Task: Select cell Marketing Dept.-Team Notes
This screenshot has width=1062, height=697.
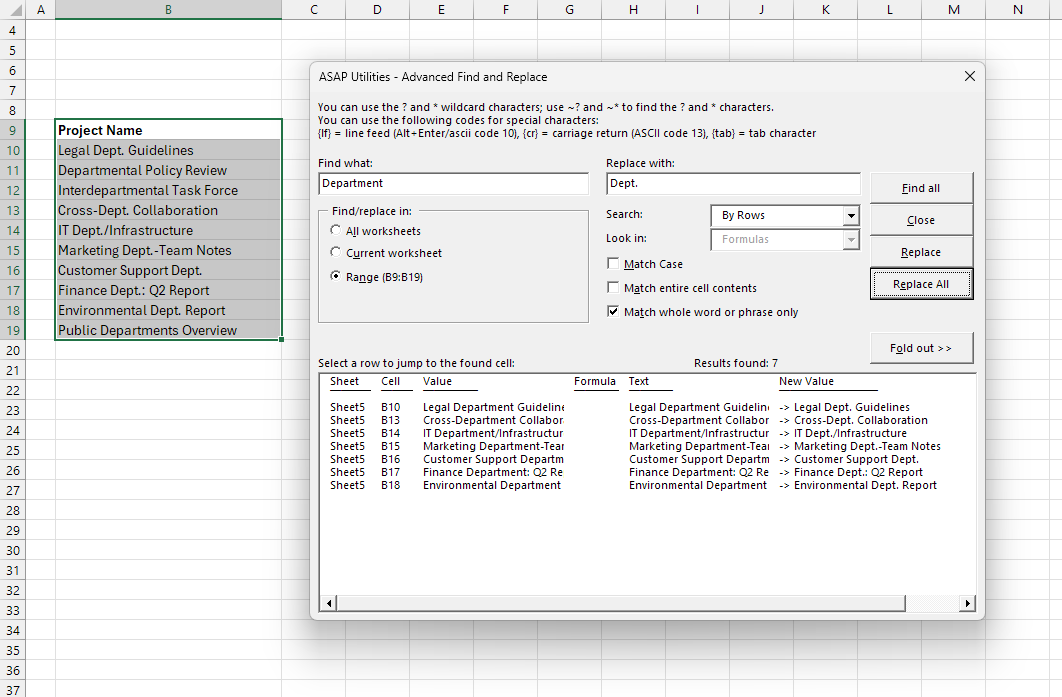Action: (x=168, y=250)
